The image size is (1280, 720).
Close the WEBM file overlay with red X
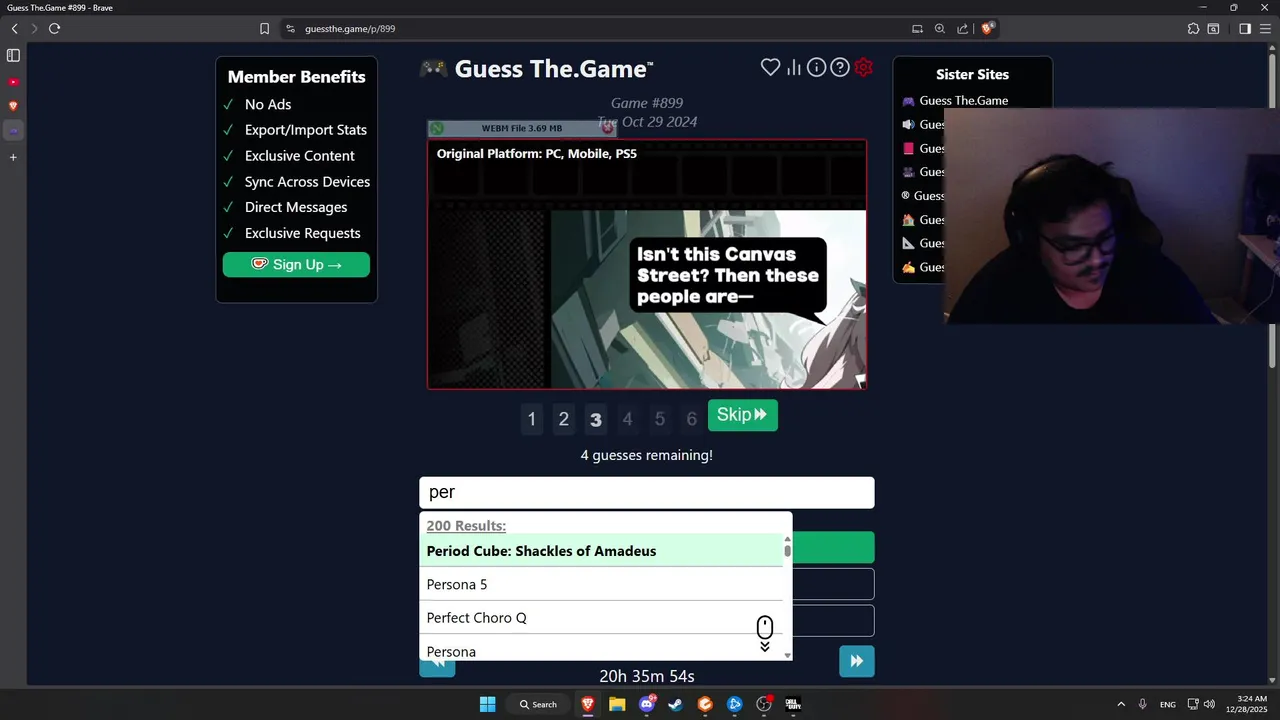tap(607, 128)
